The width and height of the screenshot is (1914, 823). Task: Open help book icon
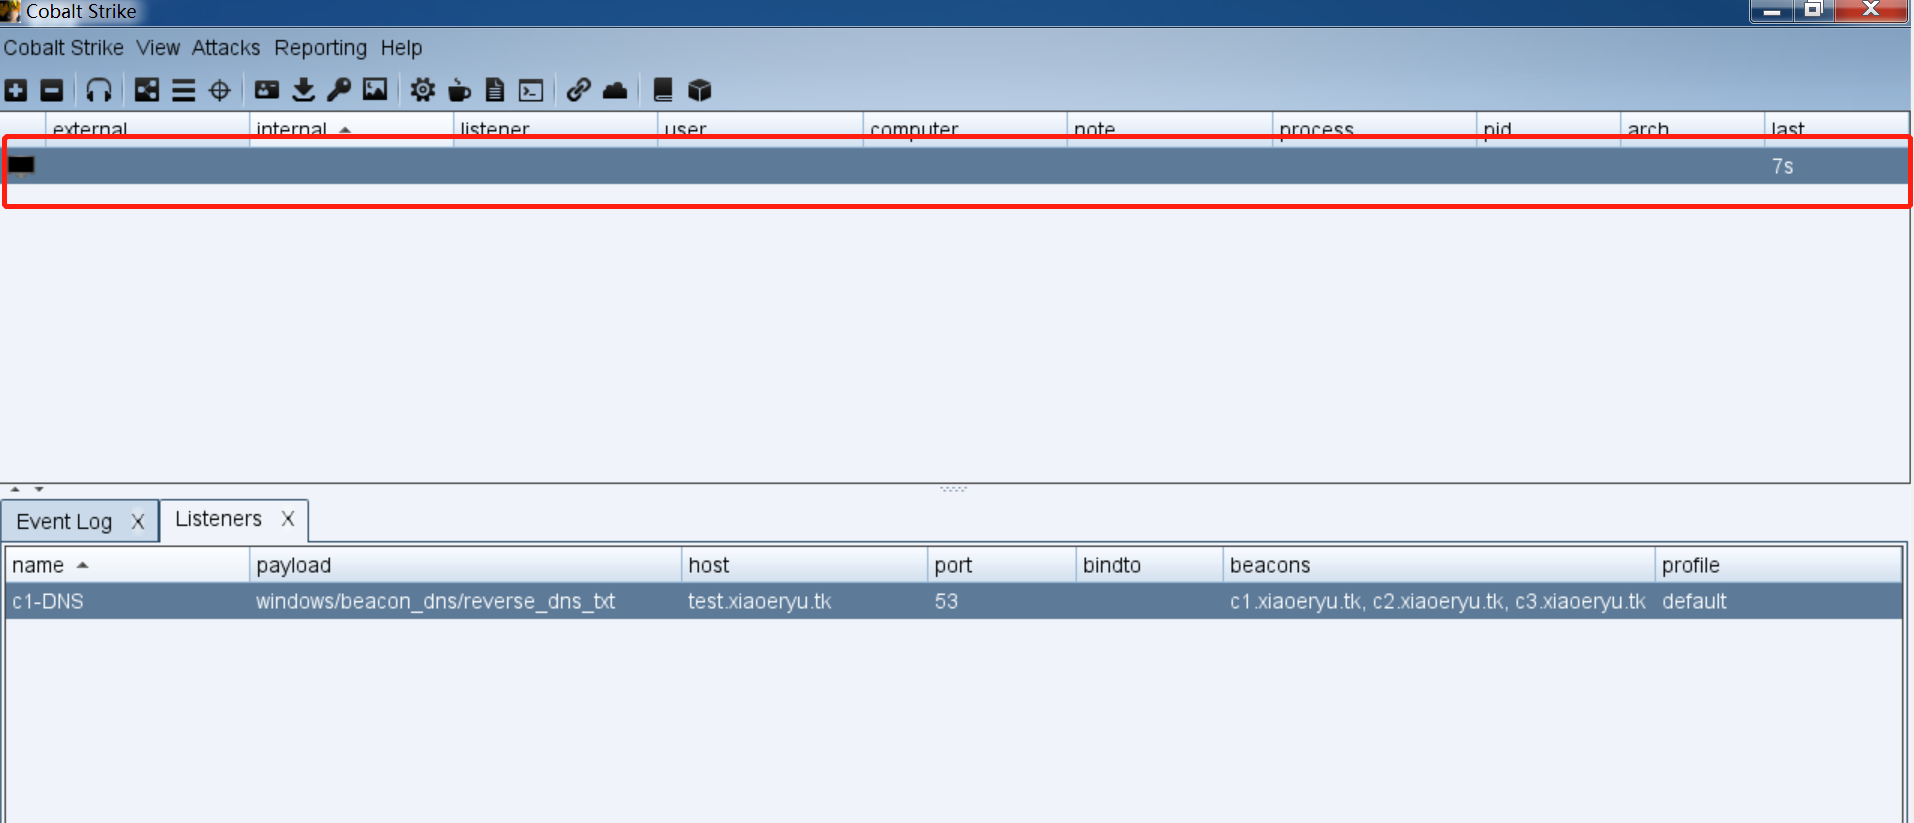click(x=662, y=91)
